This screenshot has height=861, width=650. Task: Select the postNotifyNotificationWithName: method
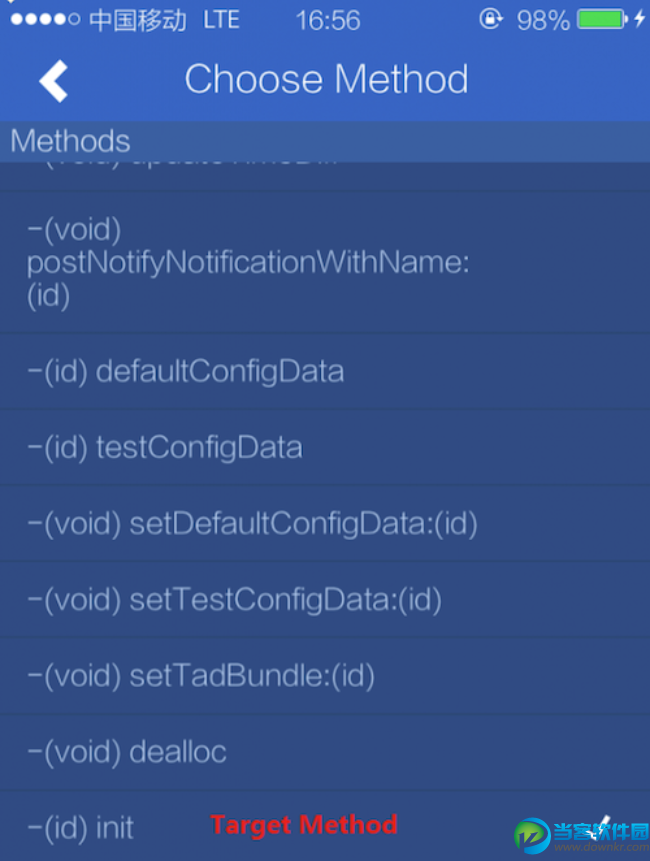pyautogui.click(x=248, y=263)
